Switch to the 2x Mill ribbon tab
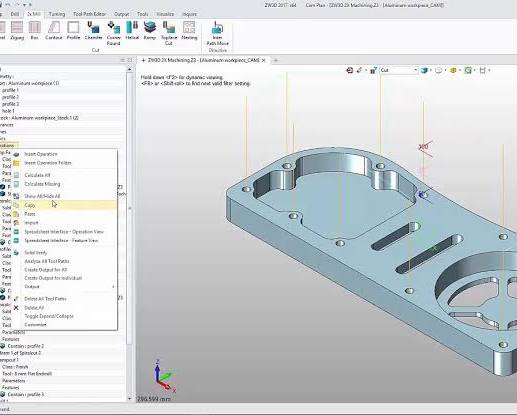Viewport: 517px width, 415px height. [x=34, y=14]
